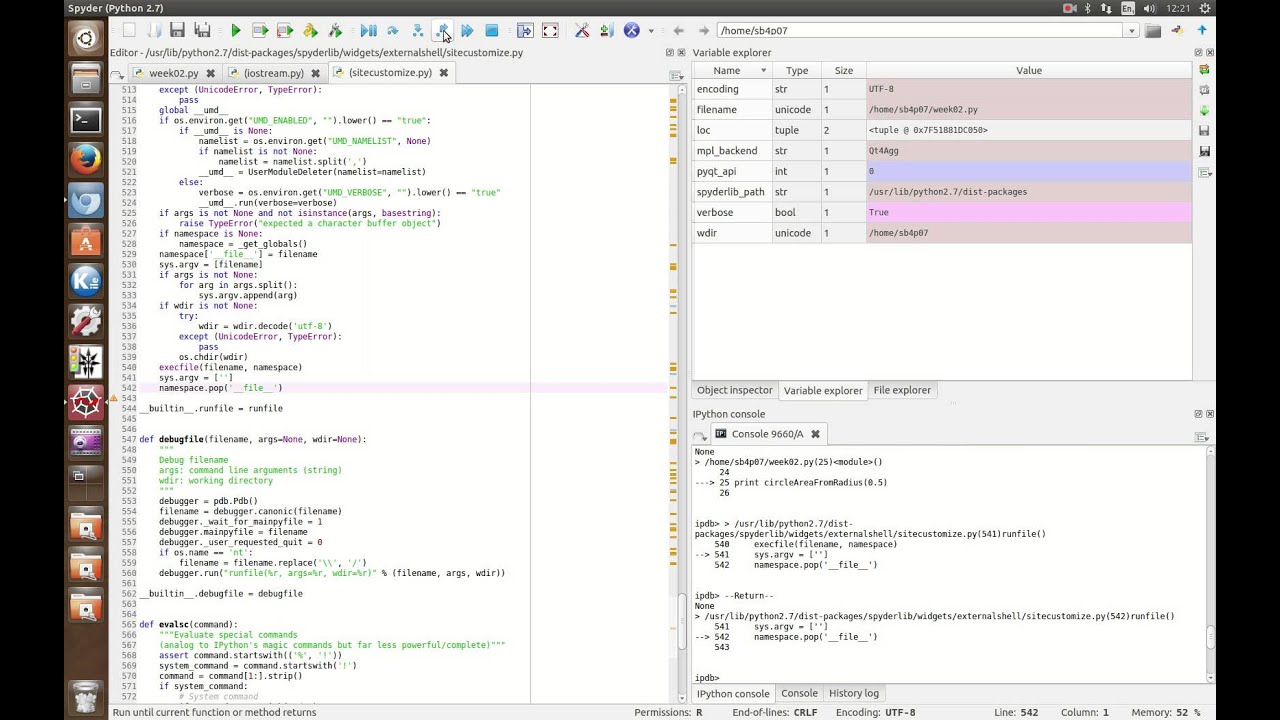Click the blue Spyder X icon

click(631, 31)
